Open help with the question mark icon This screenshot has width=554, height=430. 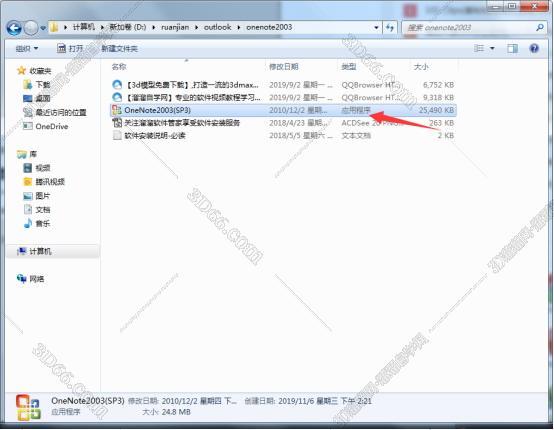534,48
